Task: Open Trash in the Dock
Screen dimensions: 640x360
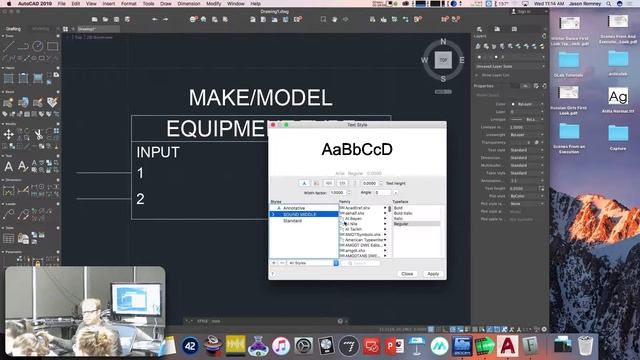Action: point(585,345)
